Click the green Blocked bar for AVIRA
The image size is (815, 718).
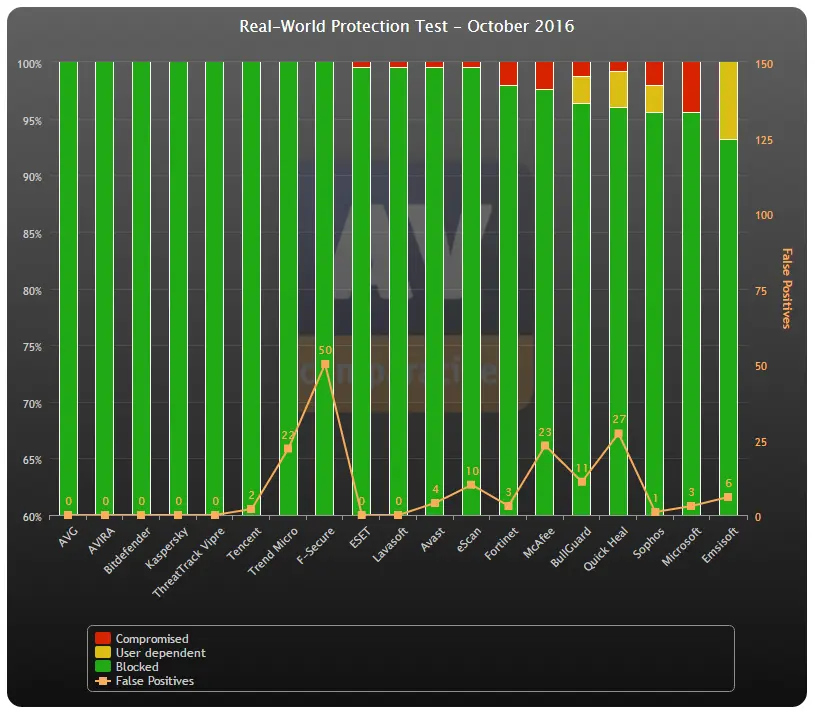click(104, 289)
